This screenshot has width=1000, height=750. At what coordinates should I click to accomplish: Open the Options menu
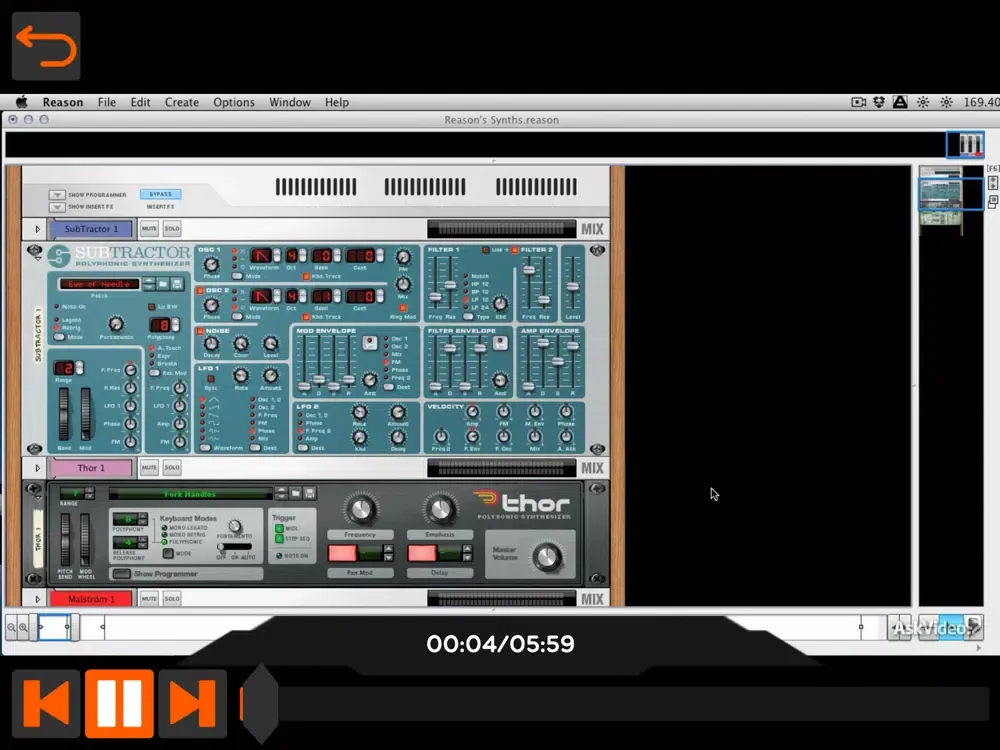233,102
